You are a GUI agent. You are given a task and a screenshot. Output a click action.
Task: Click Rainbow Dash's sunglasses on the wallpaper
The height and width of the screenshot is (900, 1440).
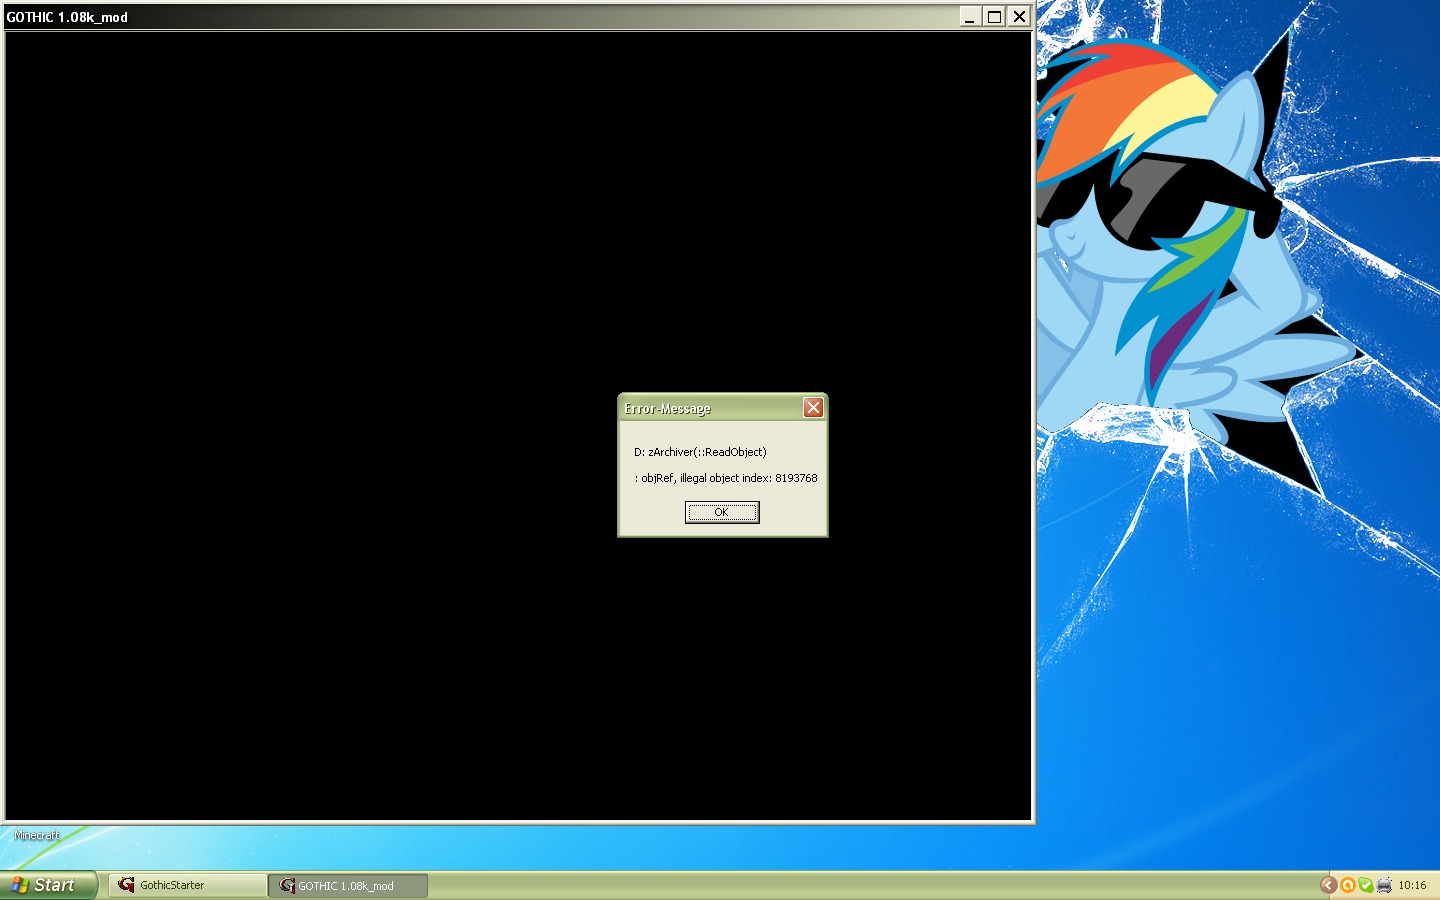(x=1180, y=200)
